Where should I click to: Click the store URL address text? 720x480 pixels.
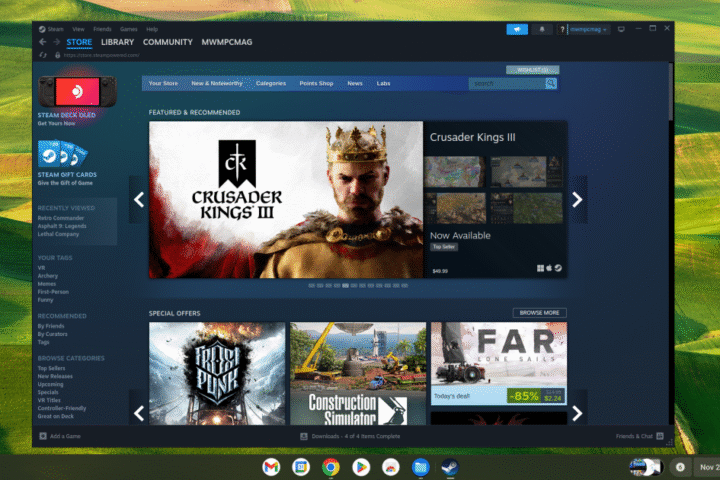click(101, 55)
